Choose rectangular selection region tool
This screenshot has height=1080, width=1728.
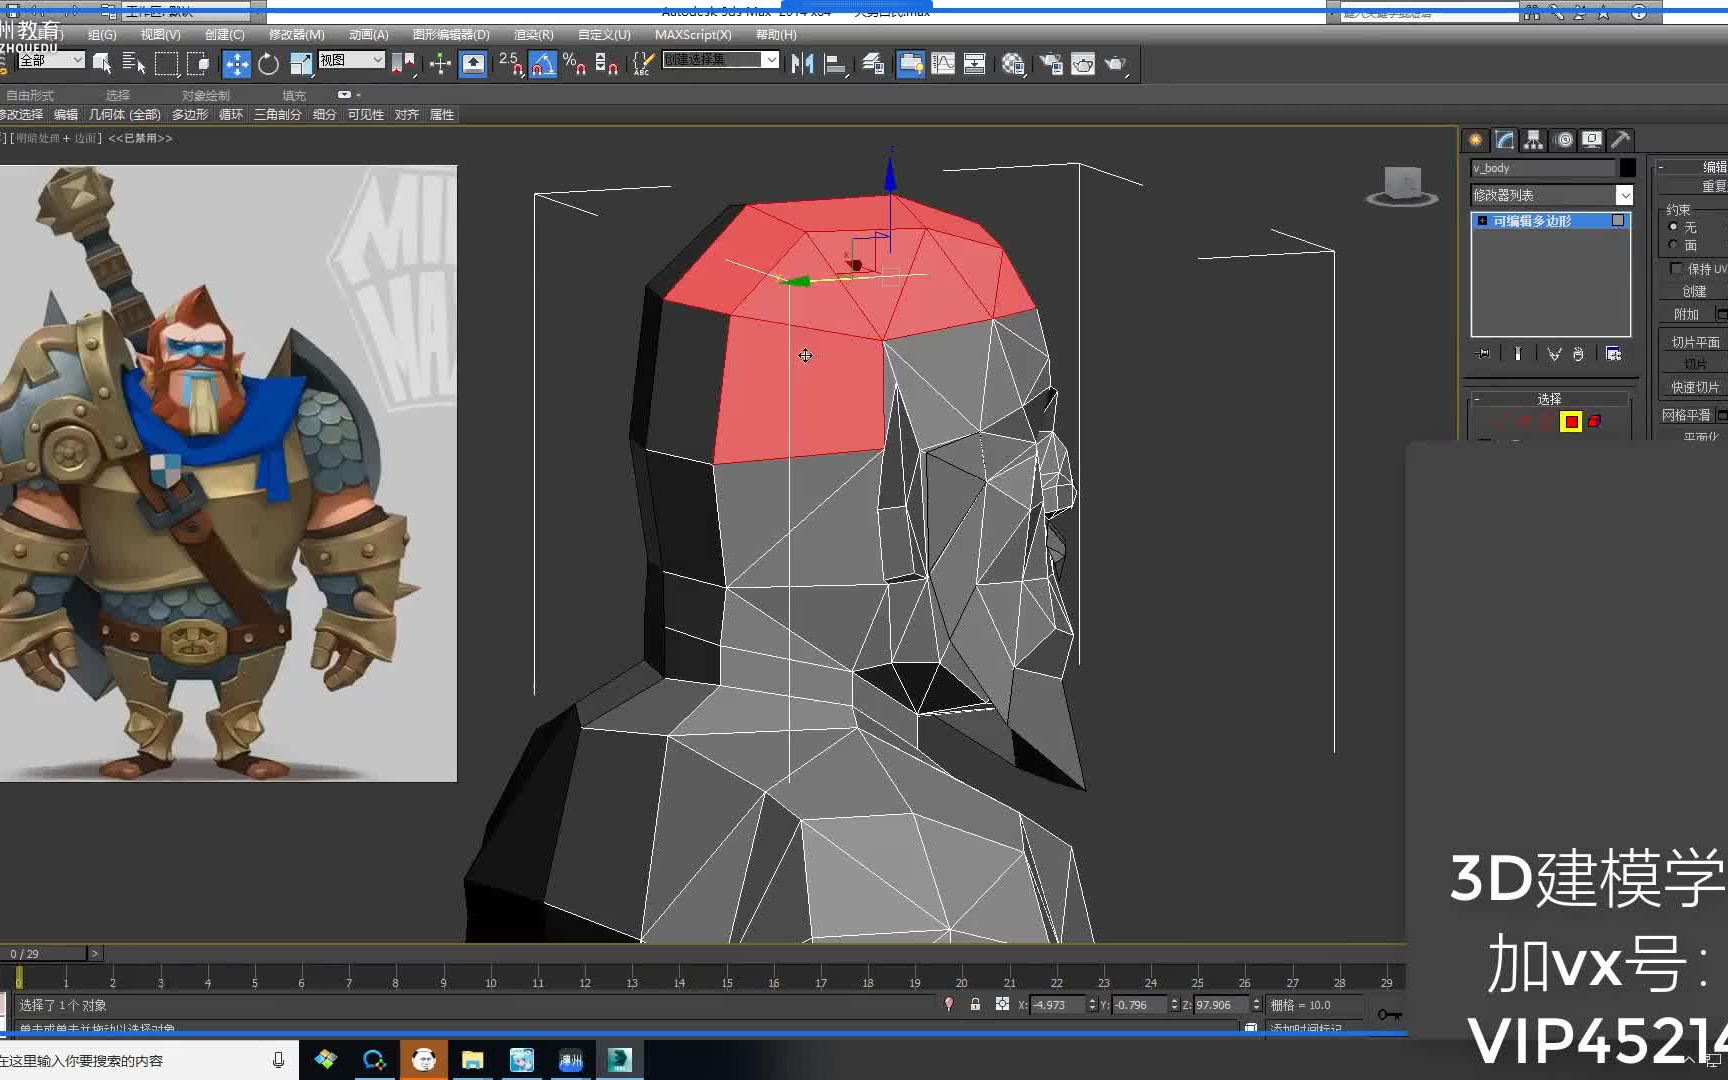point(166,64)
